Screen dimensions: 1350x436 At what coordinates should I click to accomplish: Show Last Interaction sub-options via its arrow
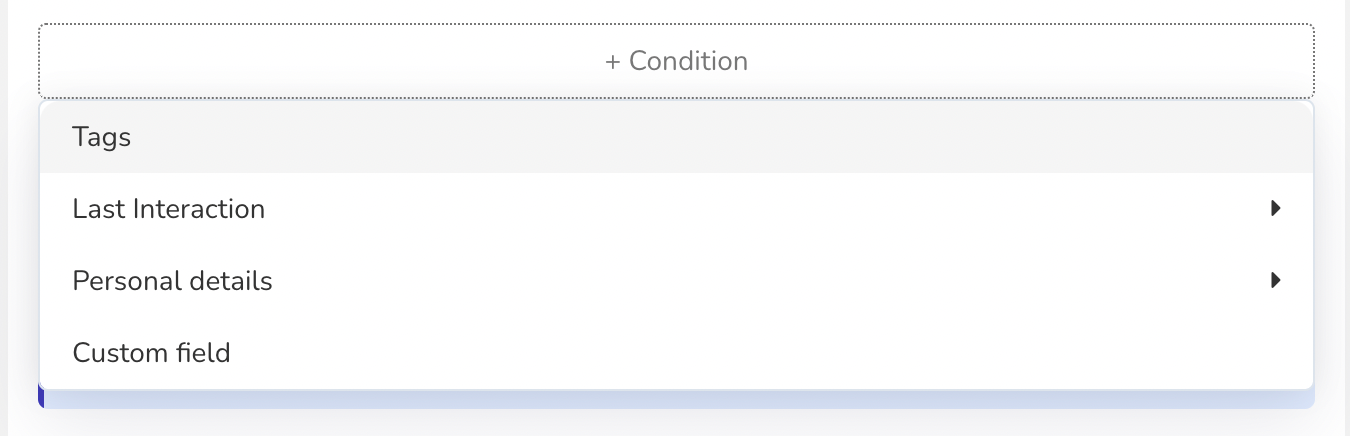click(x=1275, y=209)
